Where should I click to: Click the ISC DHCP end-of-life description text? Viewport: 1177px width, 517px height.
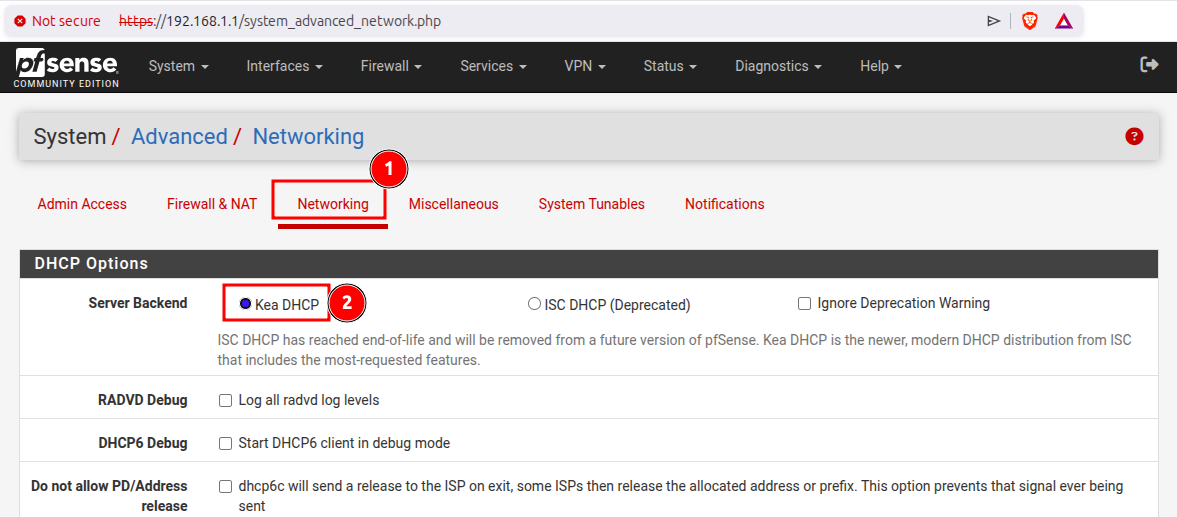(674, 350)
